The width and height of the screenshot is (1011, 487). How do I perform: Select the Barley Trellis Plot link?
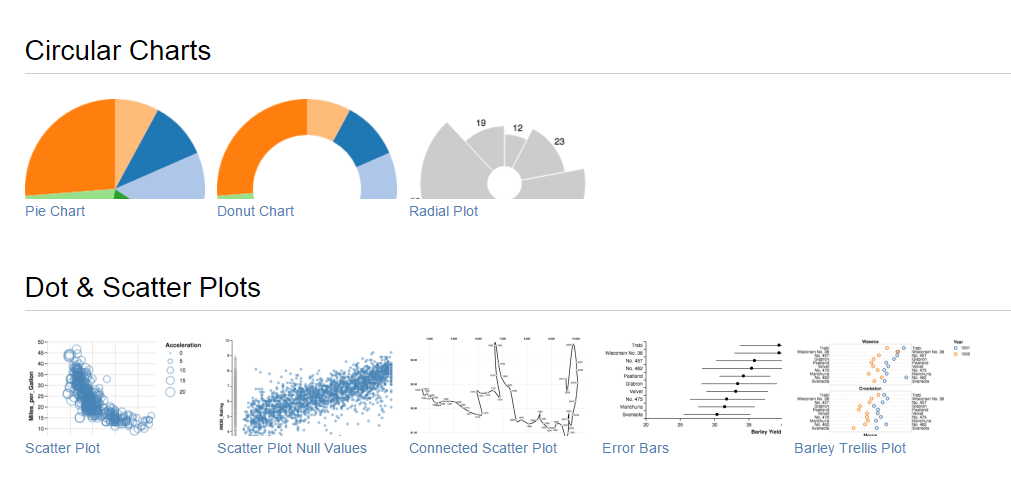pyautogui.click(x=850, y=448)
